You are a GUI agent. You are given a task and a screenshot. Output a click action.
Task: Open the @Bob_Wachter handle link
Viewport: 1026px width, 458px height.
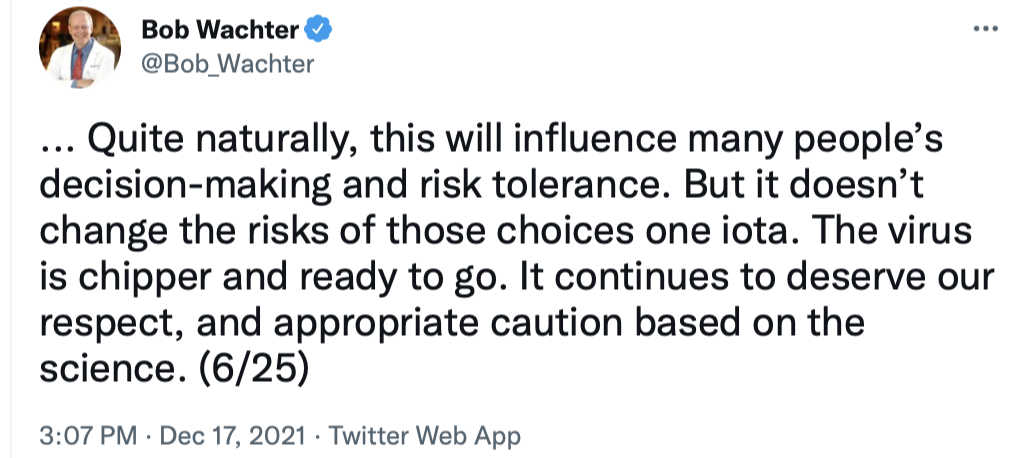(x=228, y=64)
